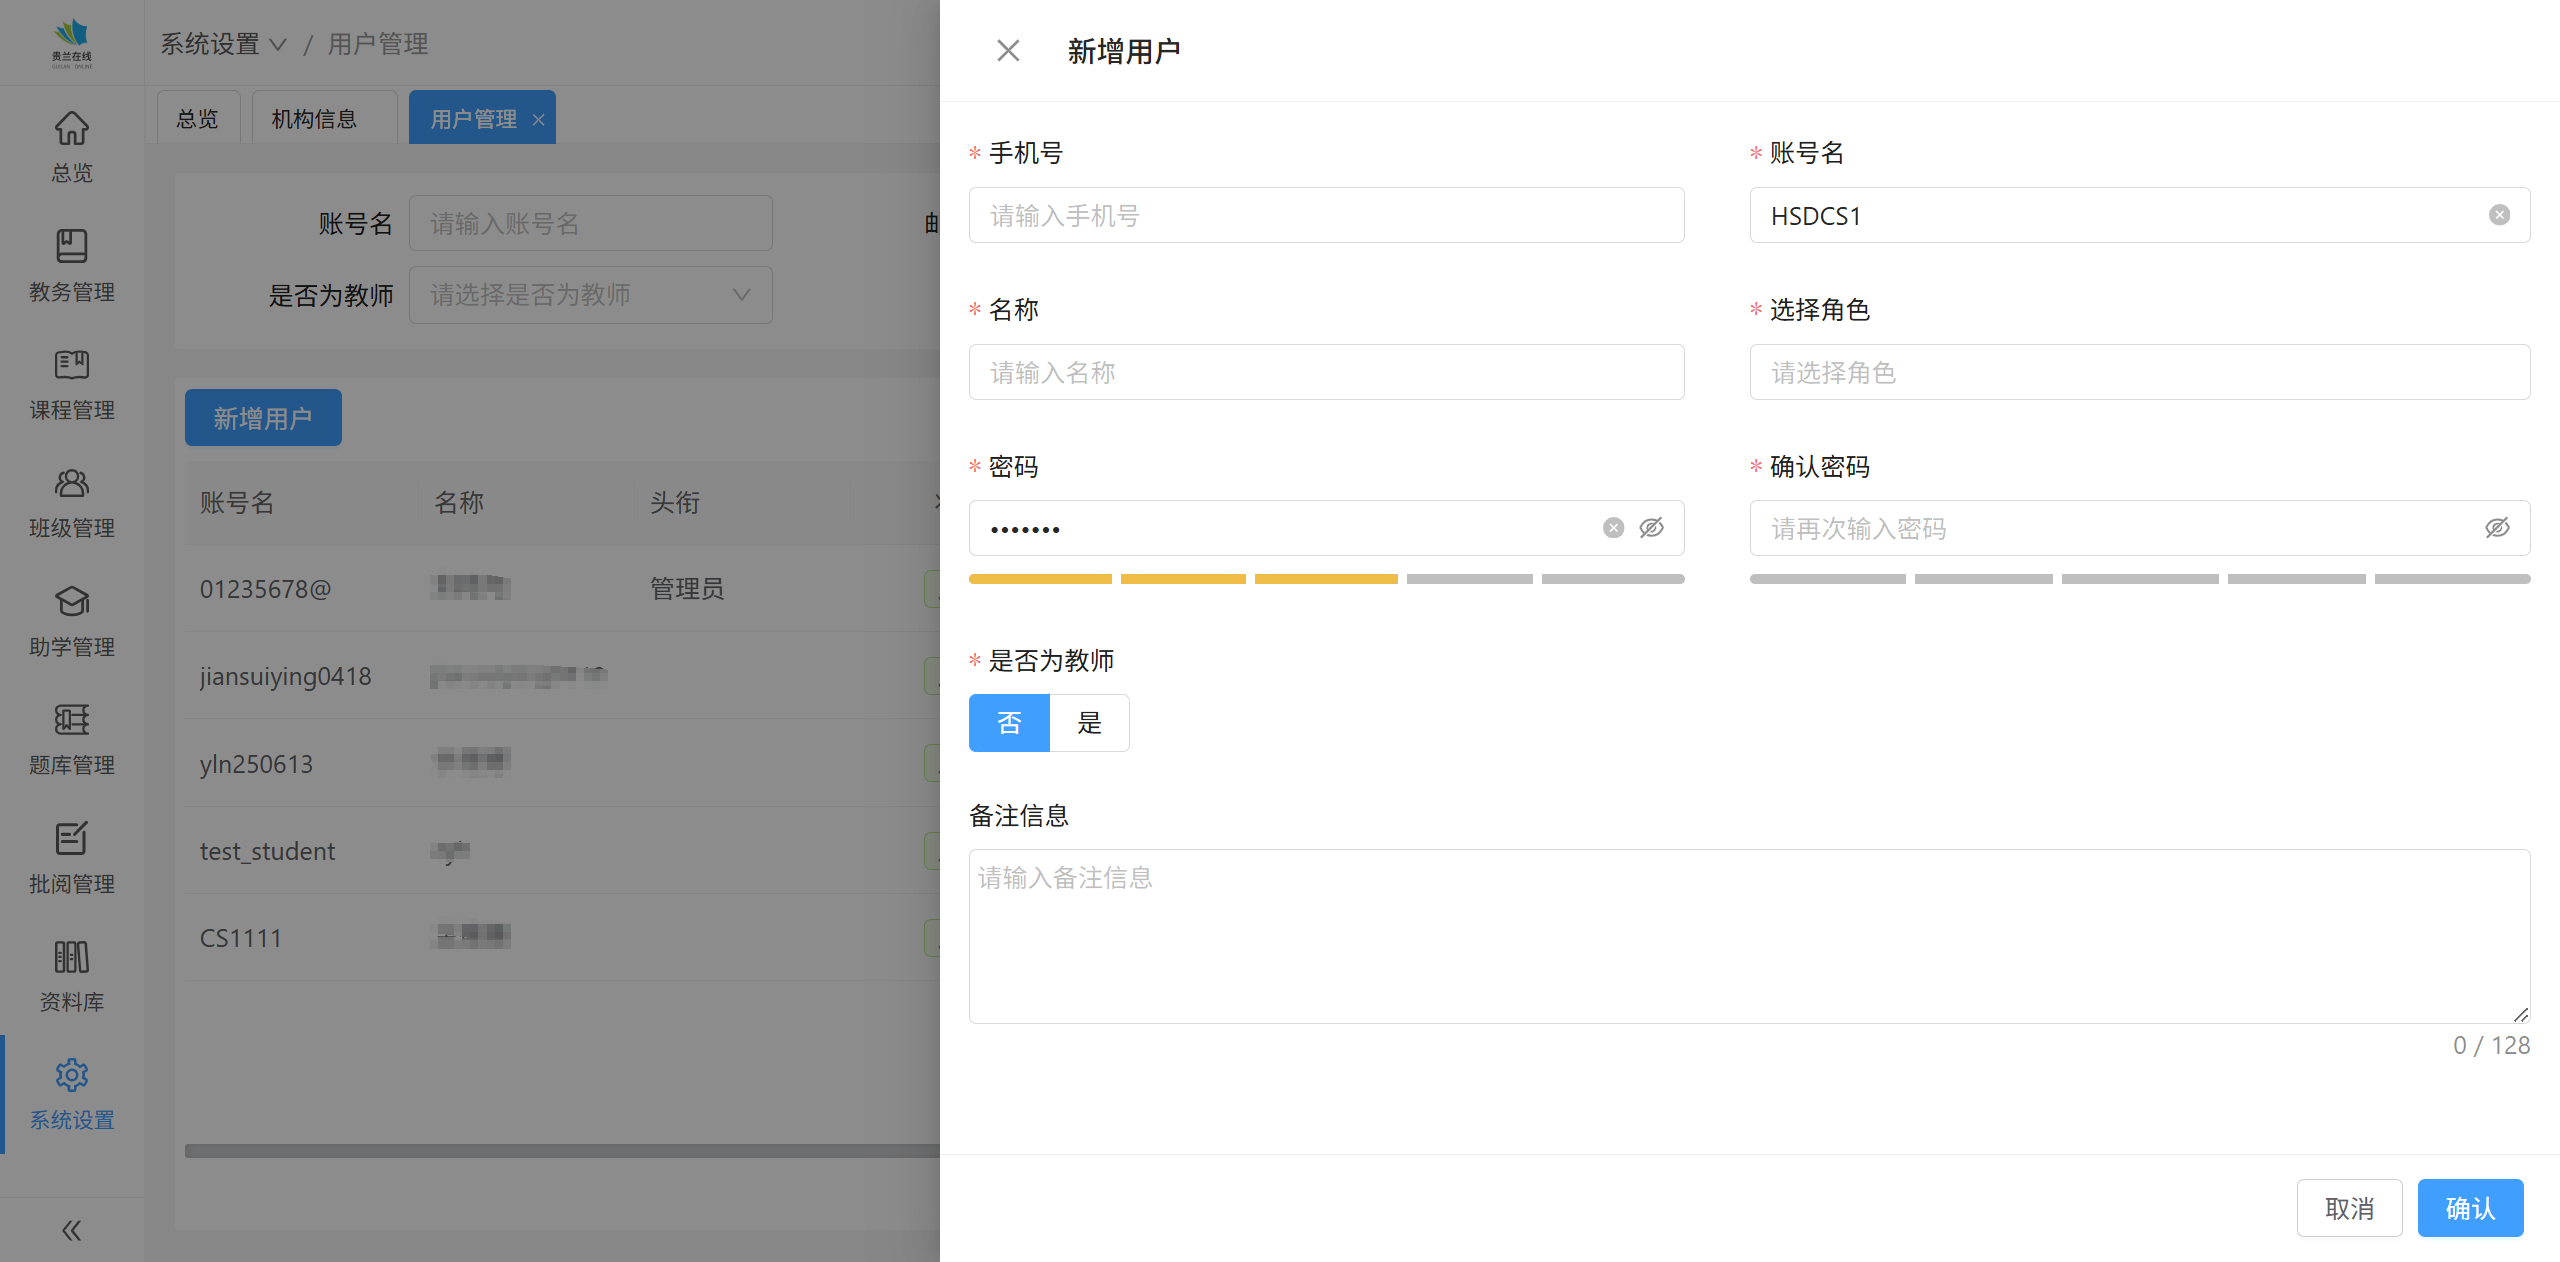Clear the 账号名 field with the X icon
The image size is (2560, 1262).
pyautogui.click(x=2499, y=215)
